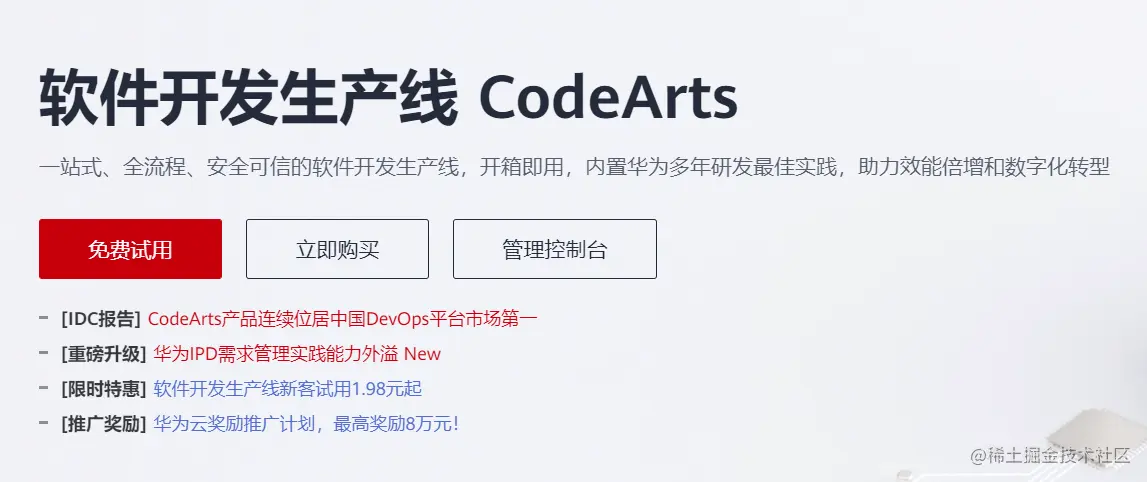Click dash bullet before 推广奖励

click(x=44, y=421)
